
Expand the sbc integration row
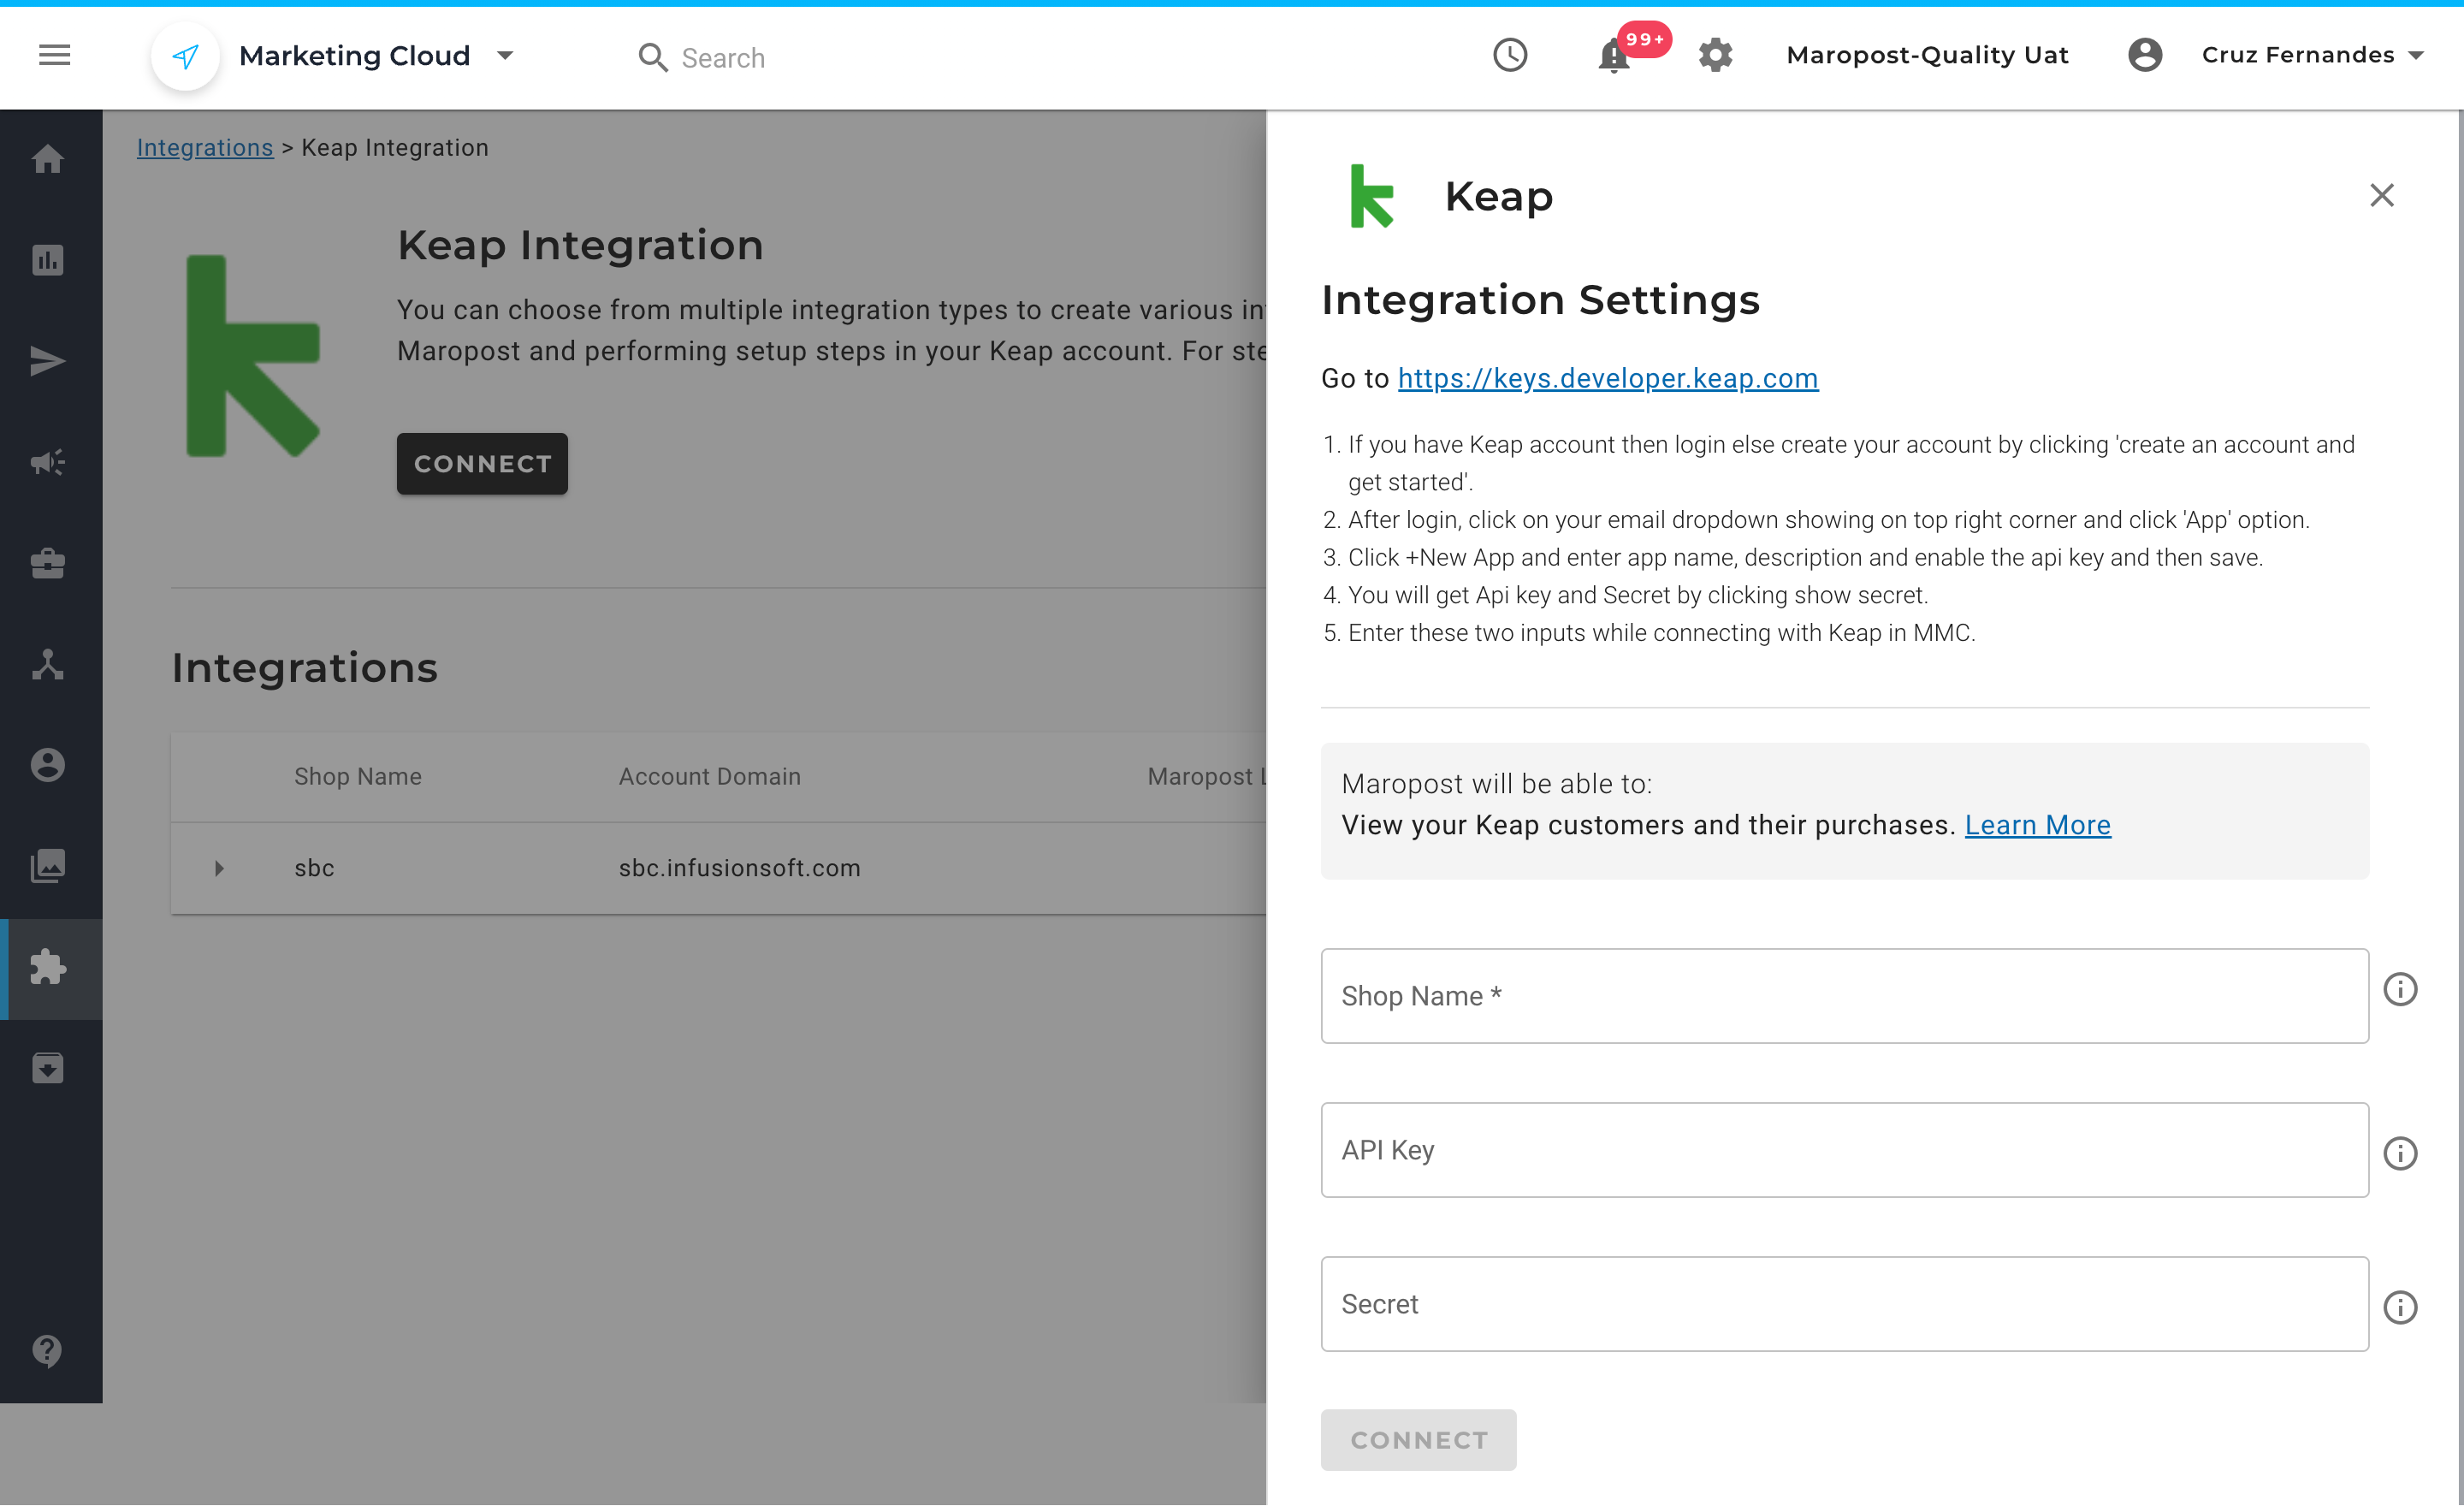click(x=219, y=868)
